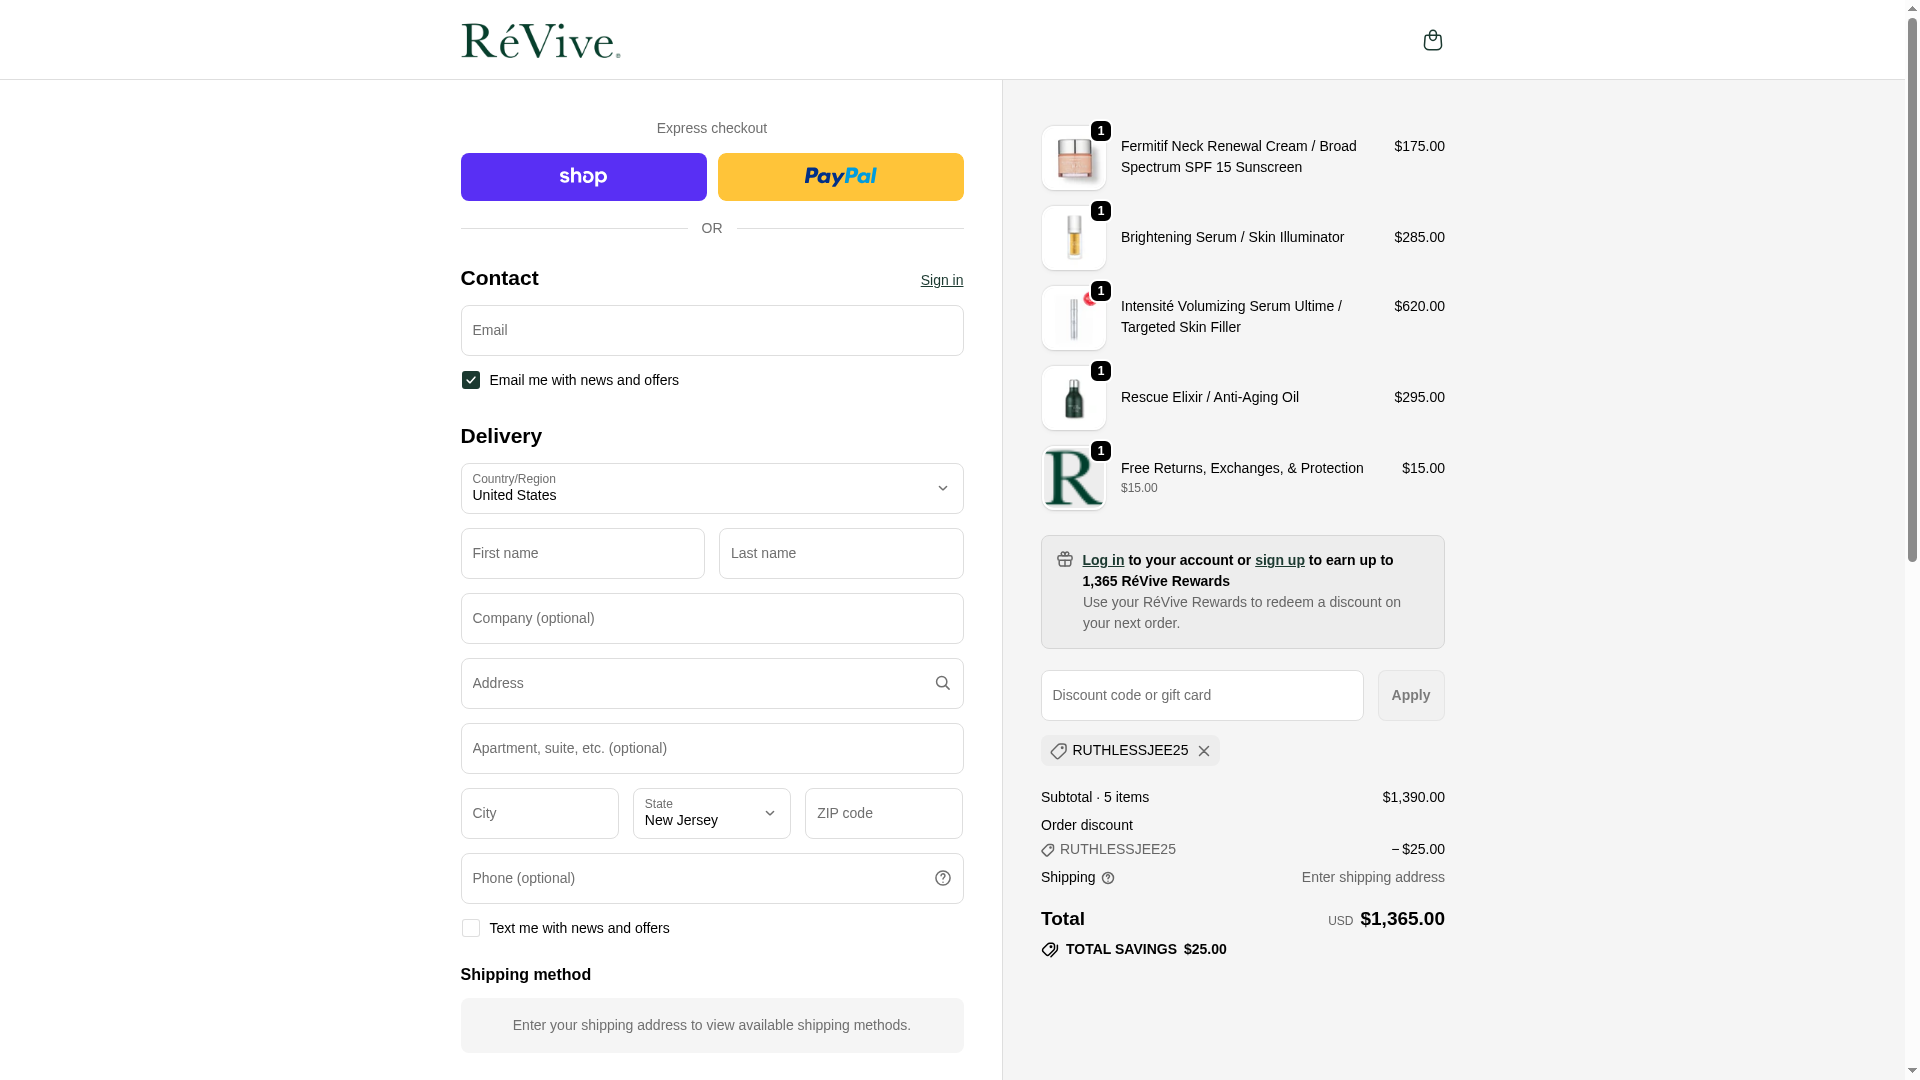The image size is (1920, 1080).
Task: Click the Log in rewards link
Action: click(x=1102, y=560)
